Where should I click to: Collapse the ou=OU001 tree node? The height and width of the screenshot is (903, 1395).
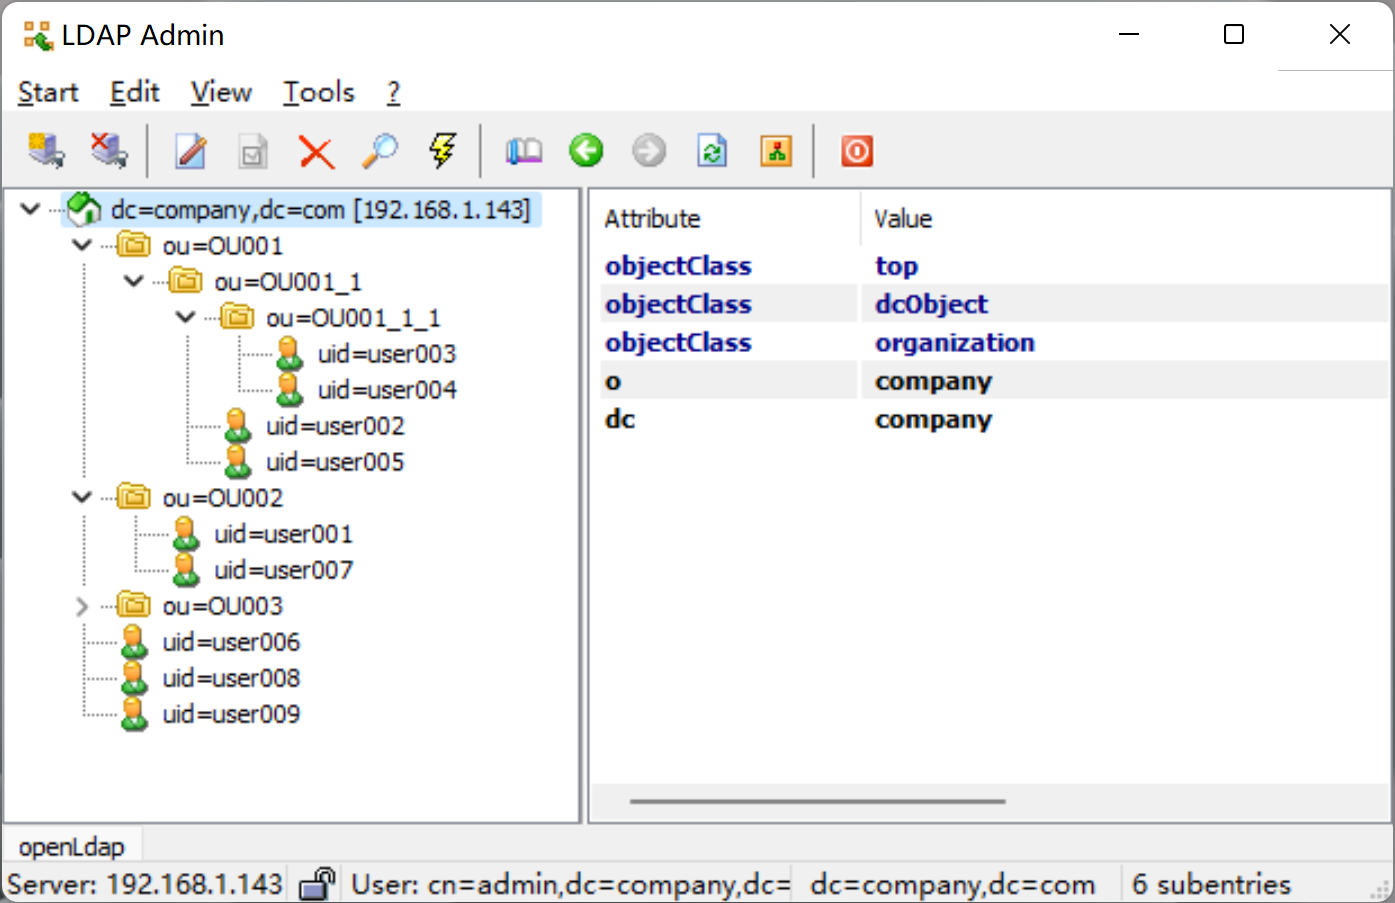(82, 246)
